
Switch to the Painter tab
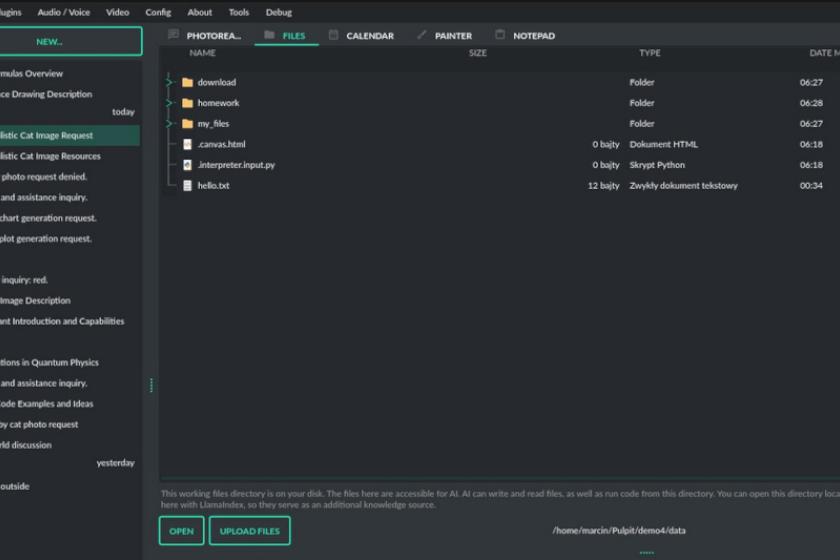[446, 35]
